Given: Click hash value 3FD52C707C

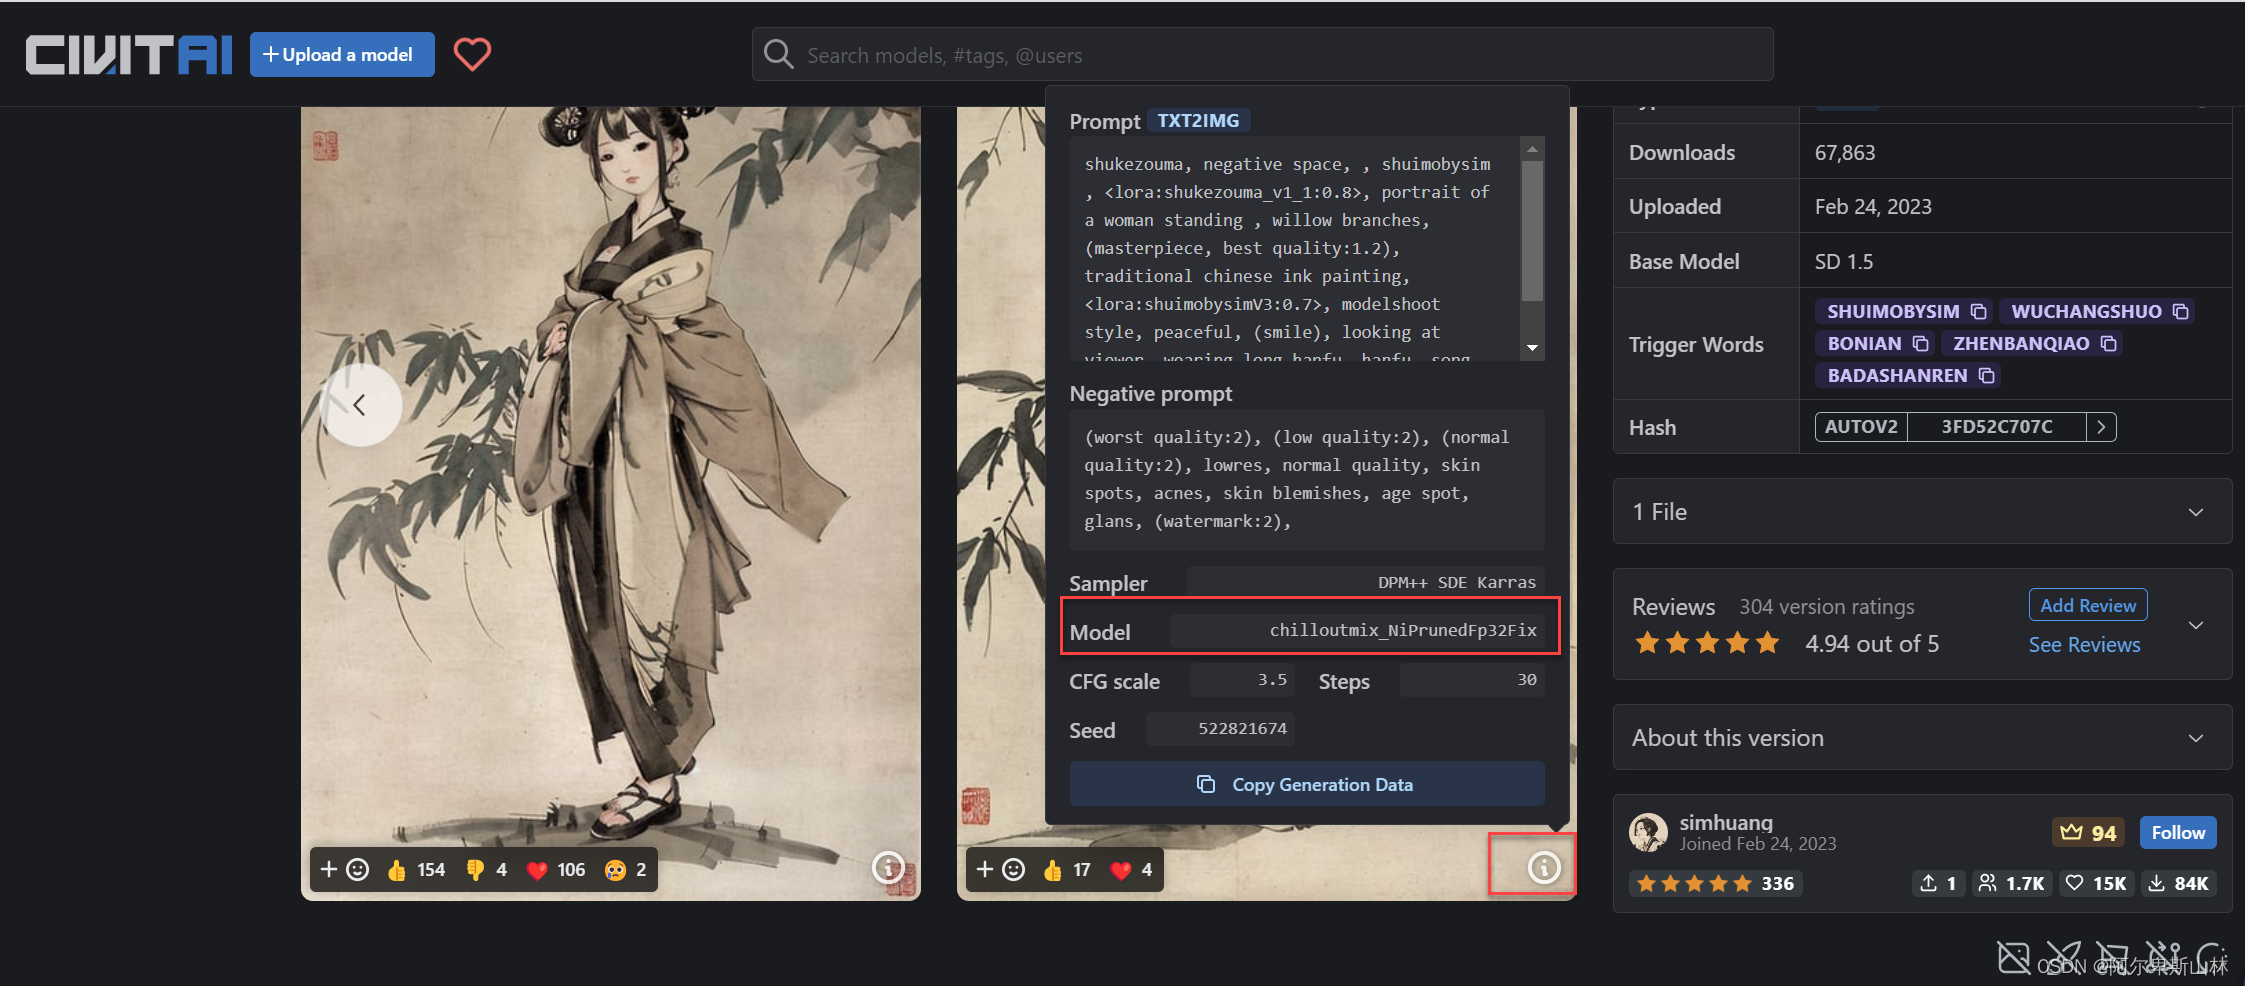Looking at the screenshot, I should point(1997,427).
